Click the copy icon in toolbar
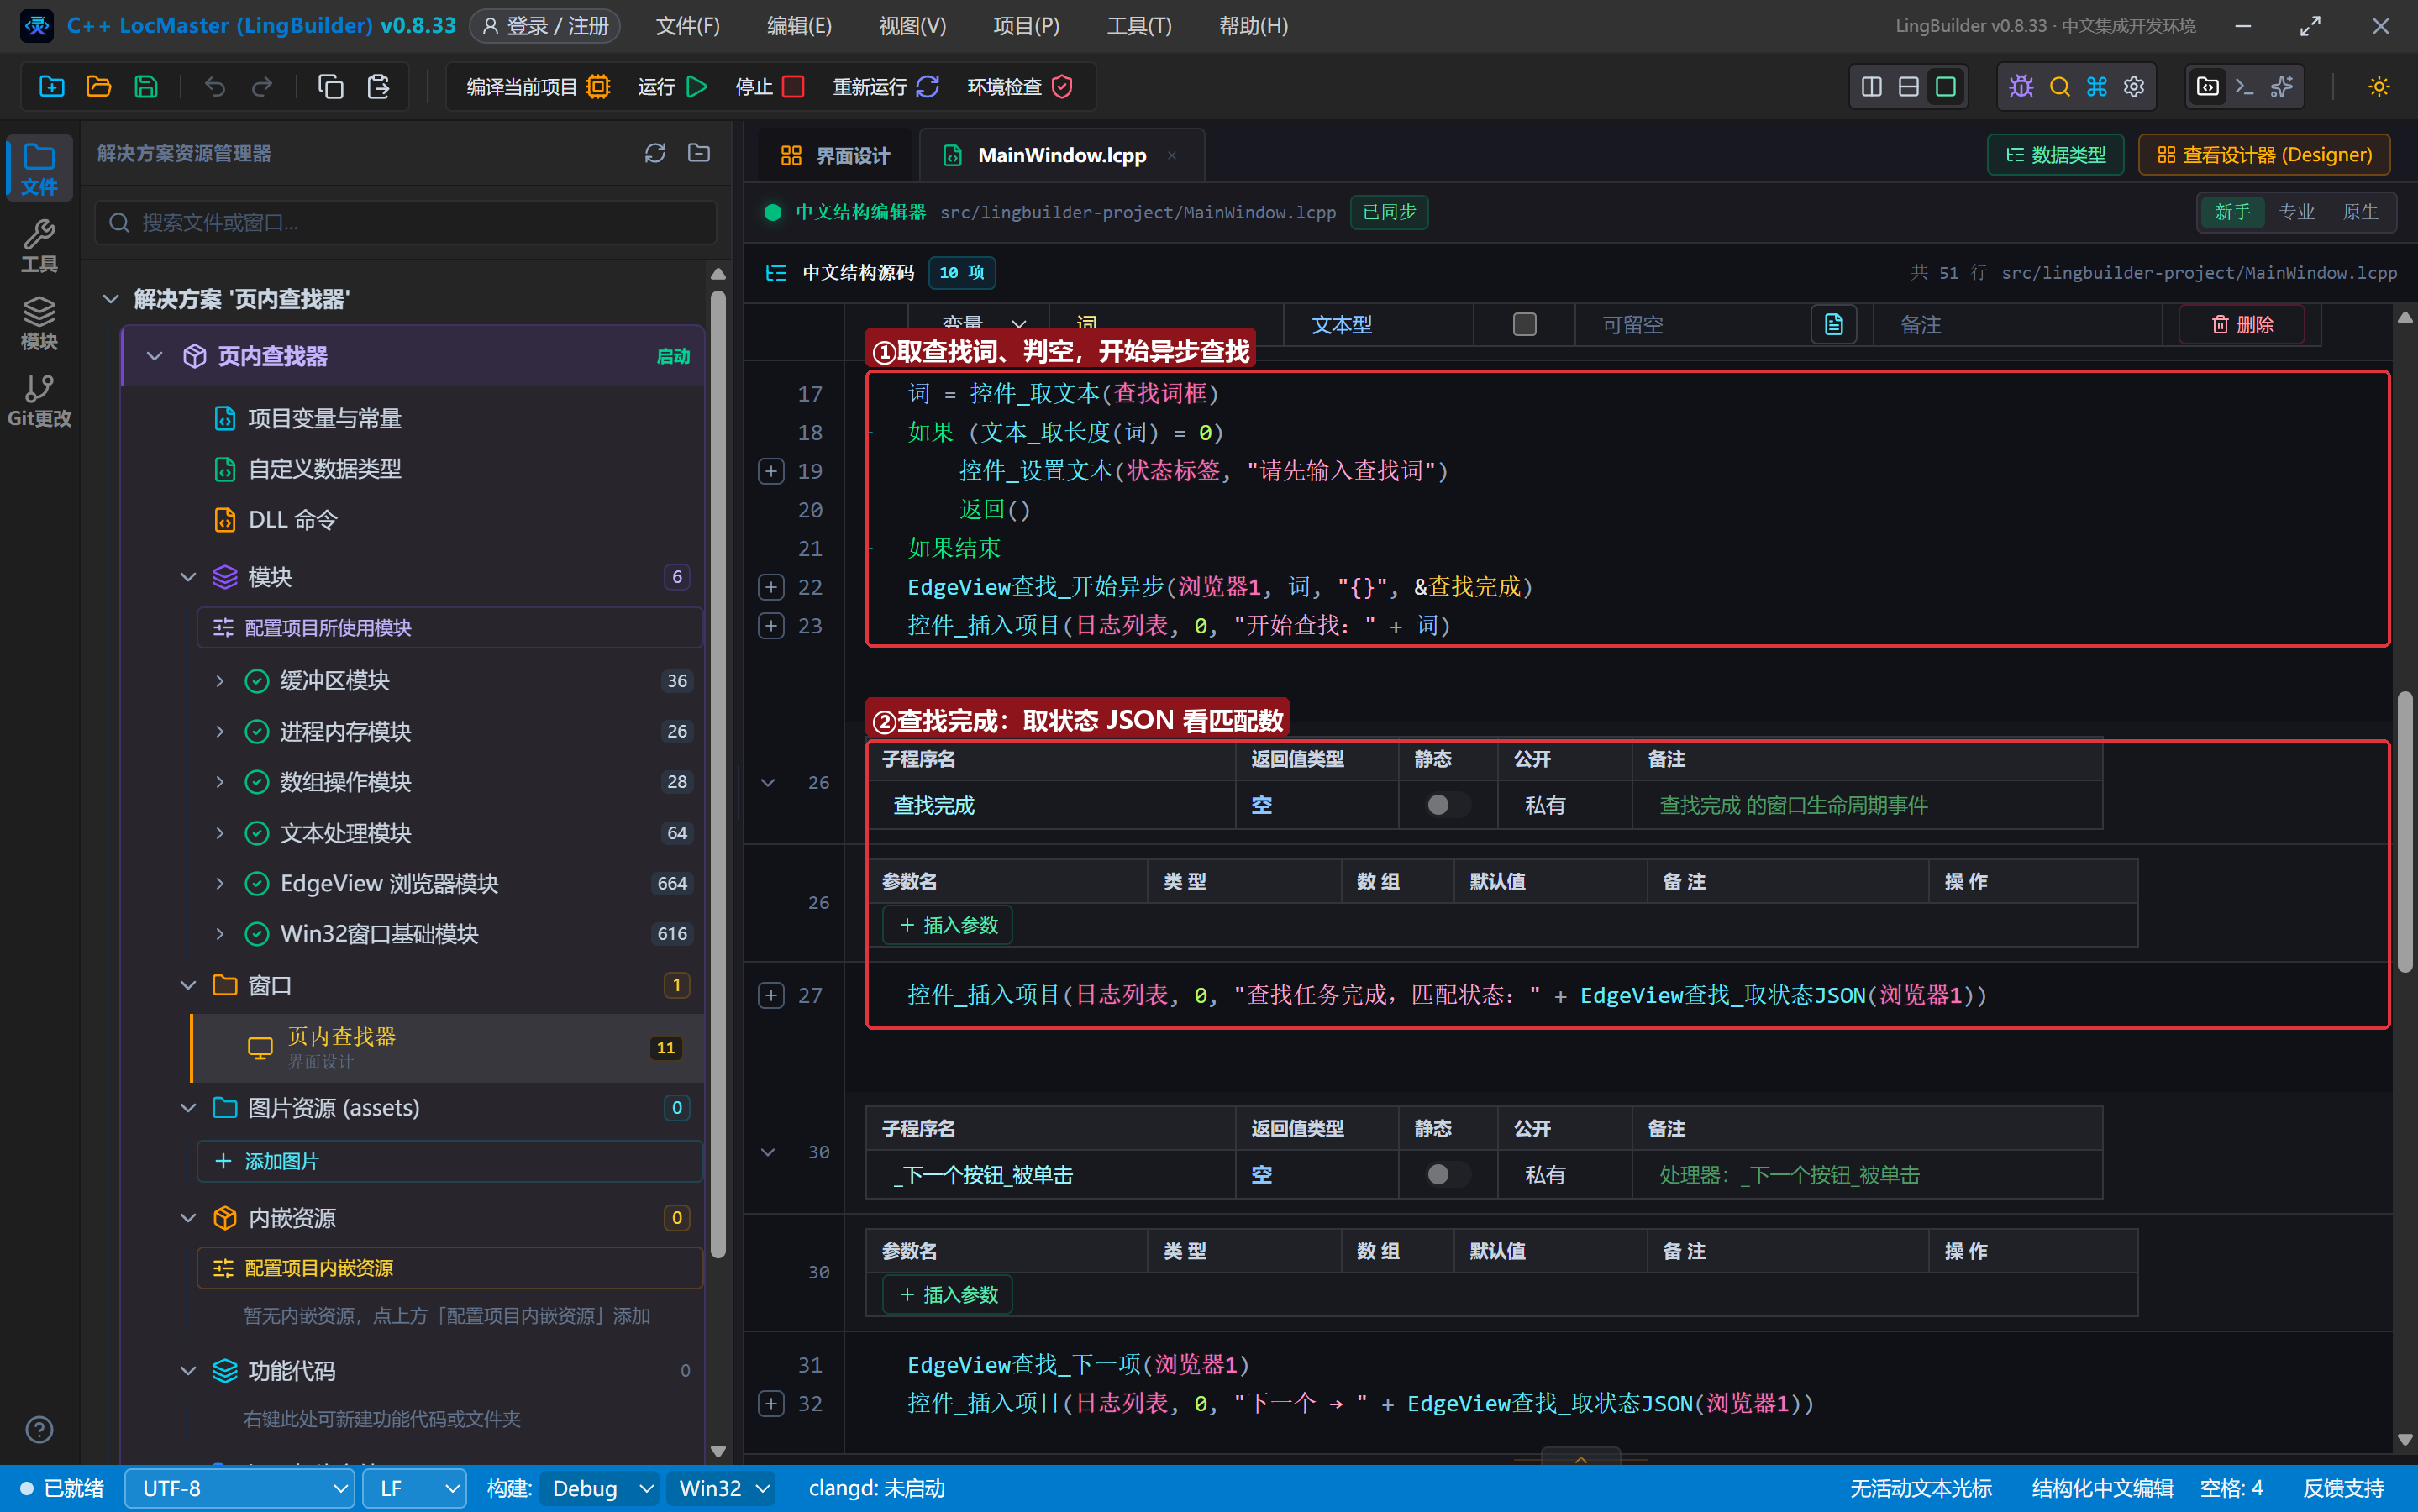Image resolution: width=2418 pixels, height=1512 pixels. tap(330, 87)
